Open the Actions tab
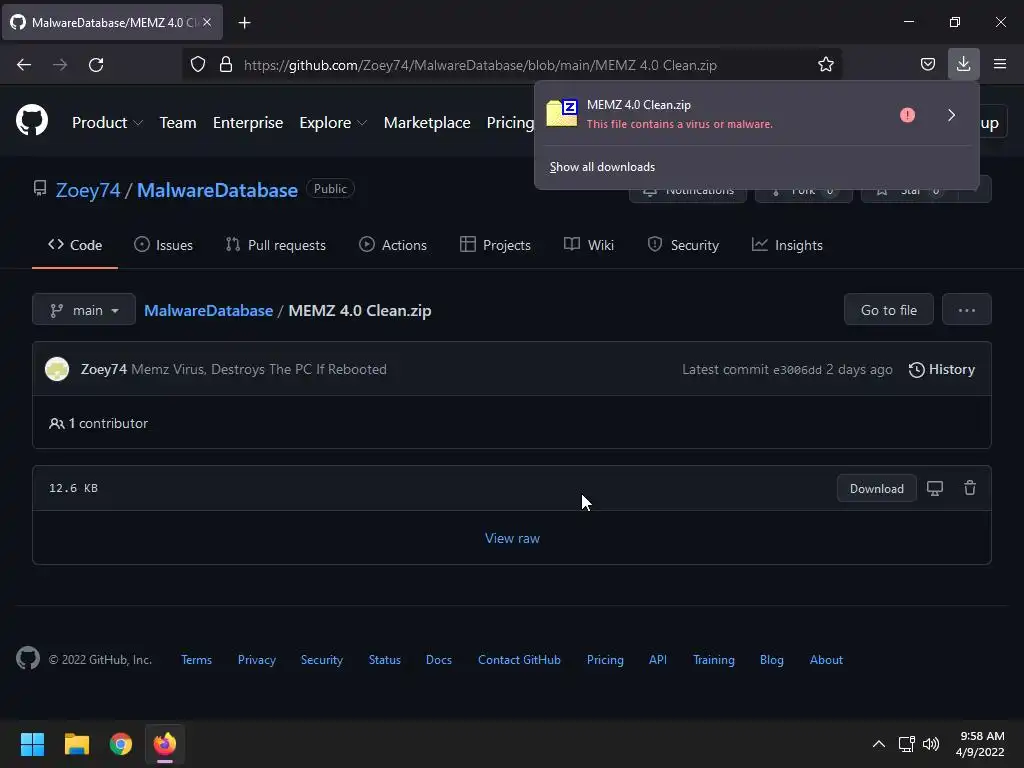 tap(393, 245)
